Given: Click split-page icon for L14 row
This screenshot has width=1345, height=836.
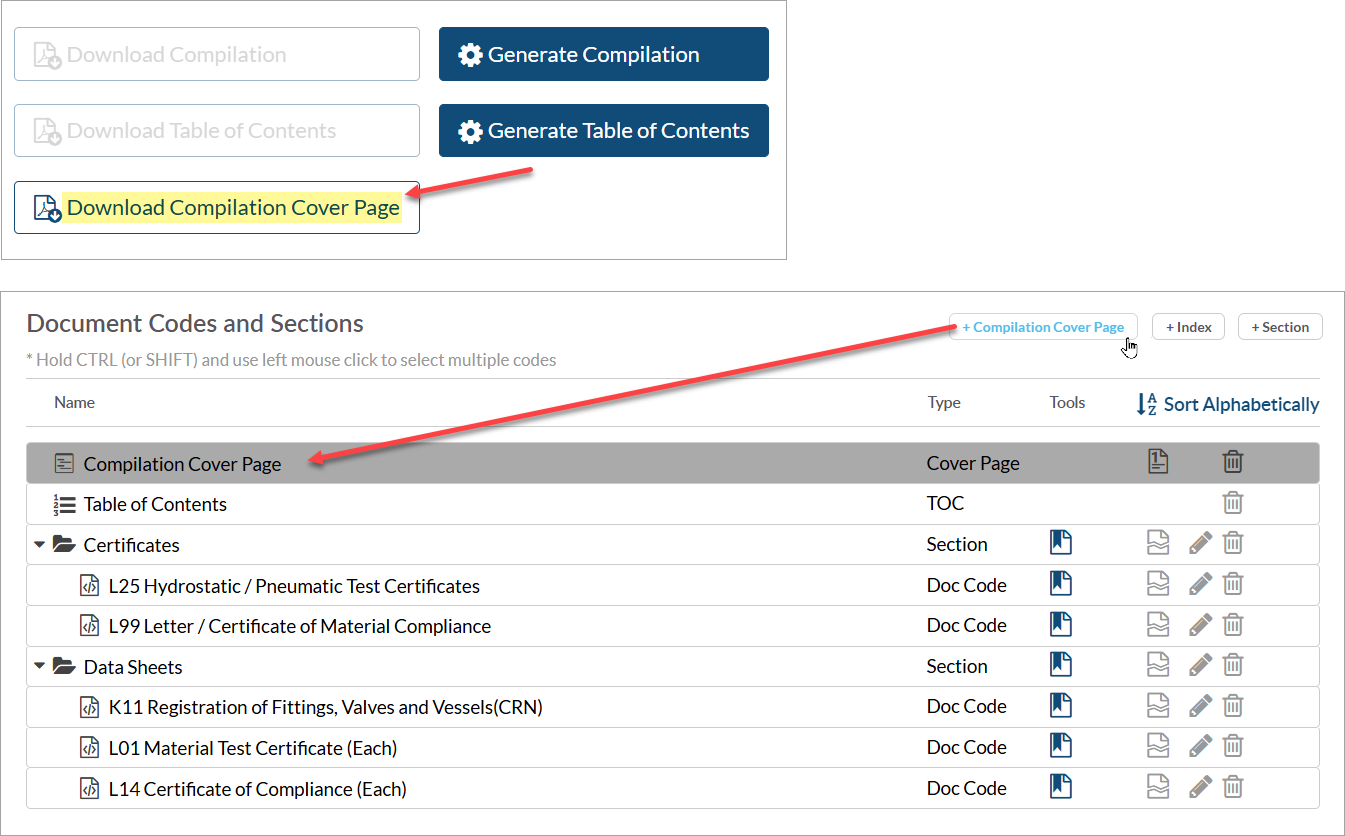Looking at the screenshot, I should (x=1158, y=786).
